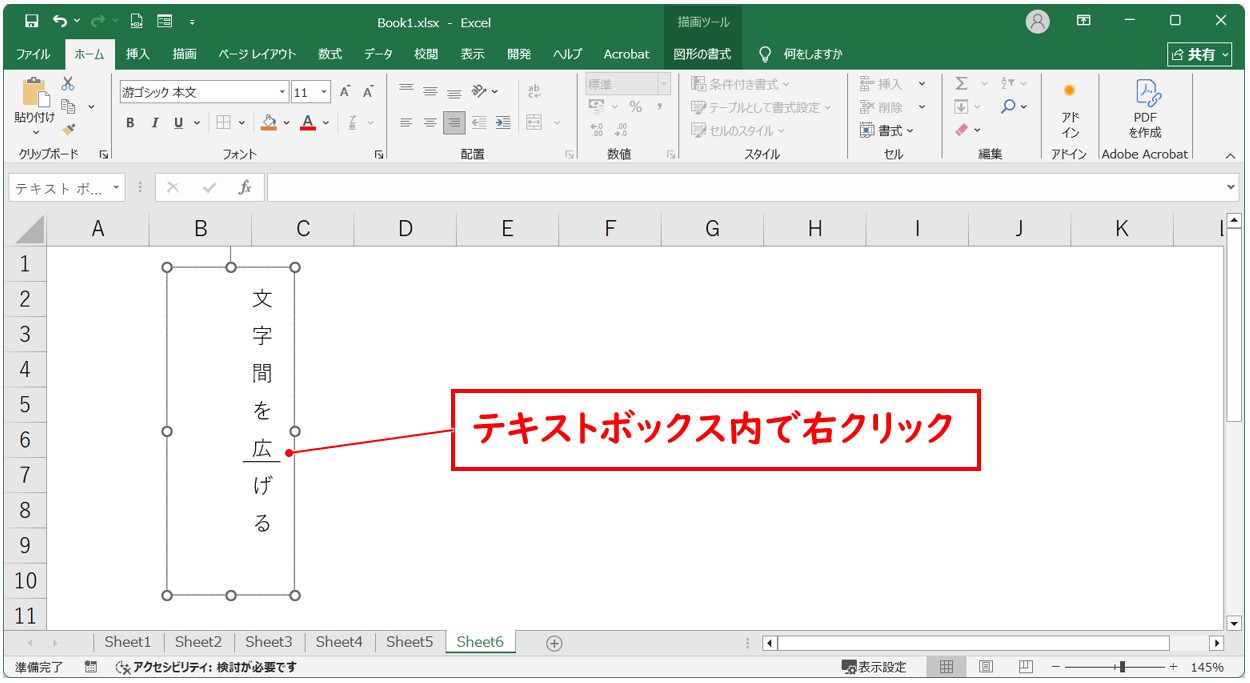Image resolution: width=1250 pixels, height=683 pixels.
Task: Switch to Page Layout view
Action: [x=986, y=667]
